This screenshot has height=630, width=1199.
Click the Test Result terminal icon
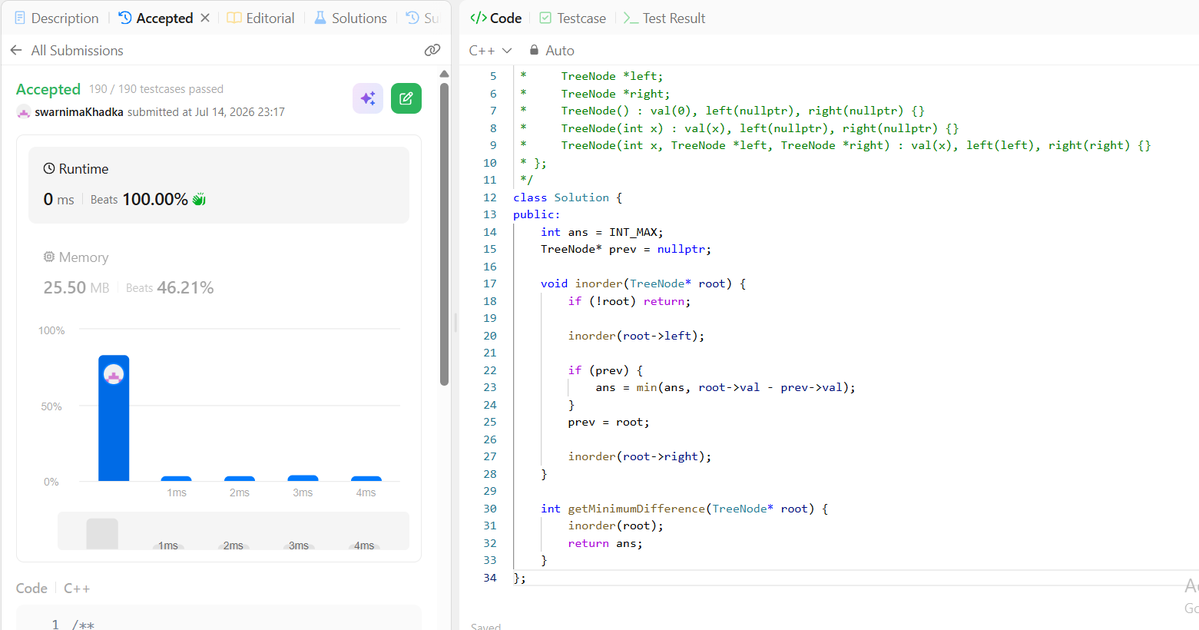(631, 18)
